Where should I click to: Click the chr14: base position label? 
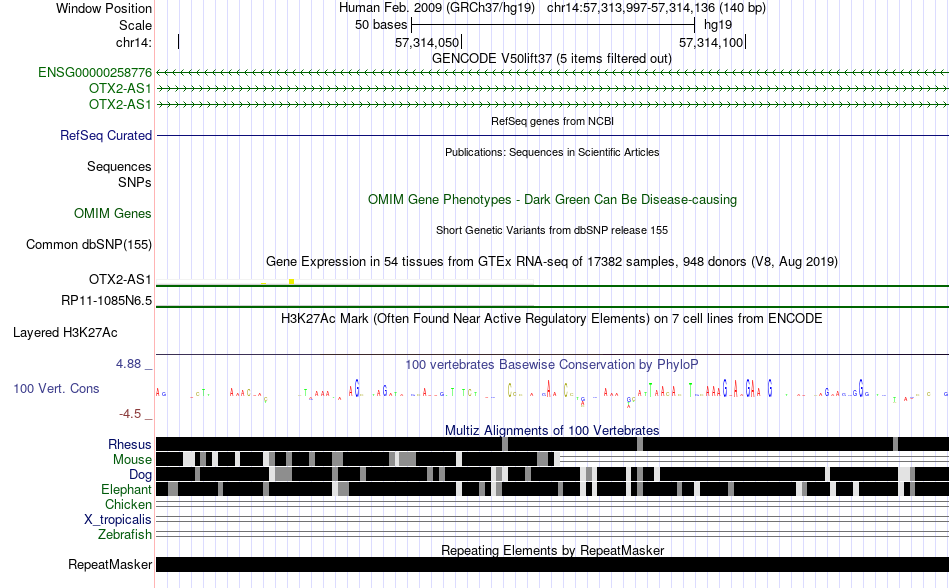click(x=134, y=42)
